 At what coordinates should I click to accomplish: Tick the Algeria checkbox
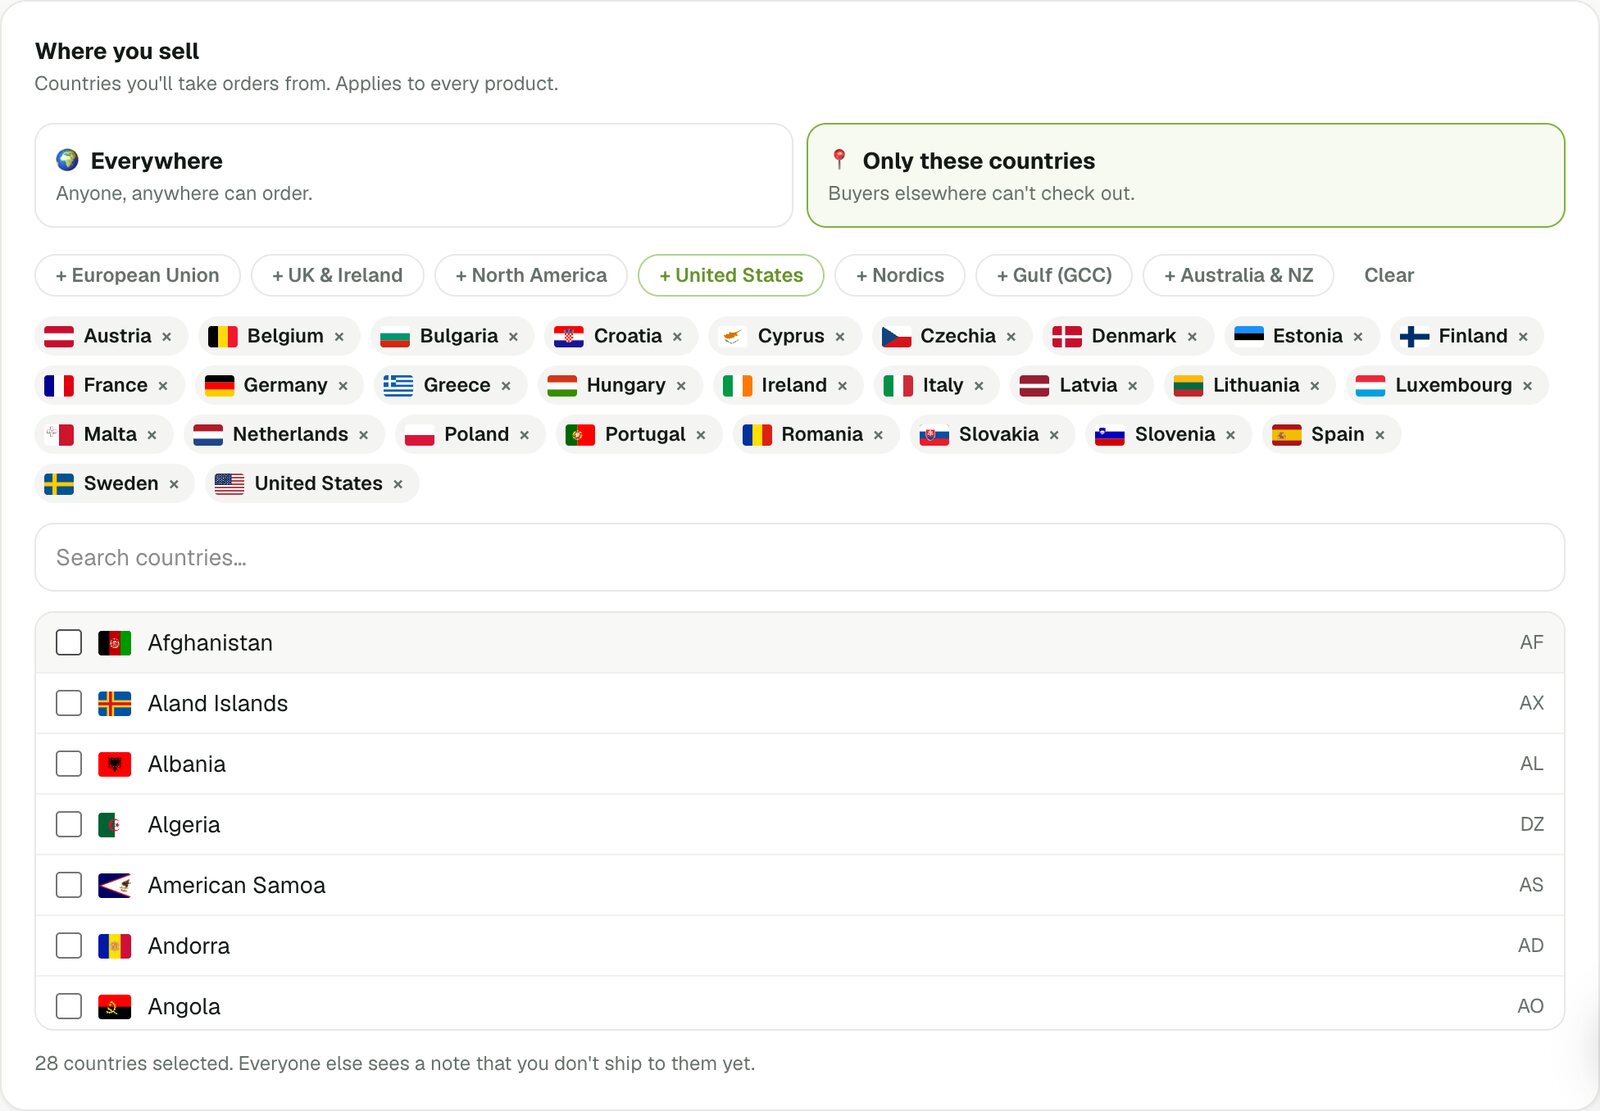pyautogui.click(x=69, y=825)
